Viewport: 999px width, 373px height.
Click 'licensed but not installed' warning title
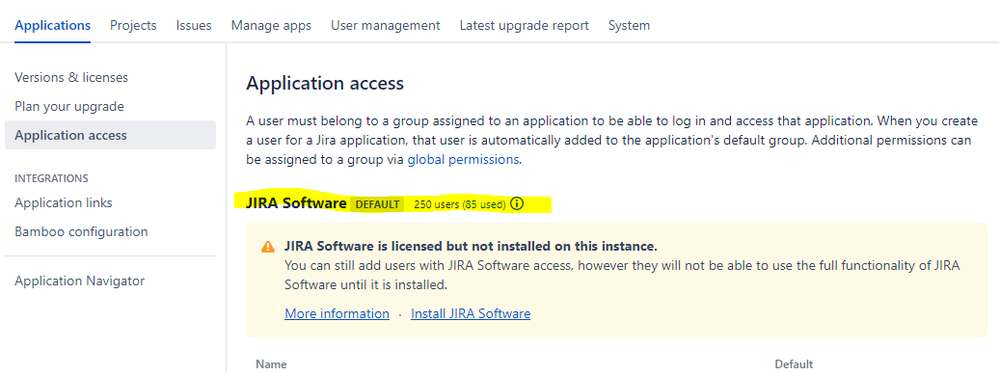pos(471,246)
